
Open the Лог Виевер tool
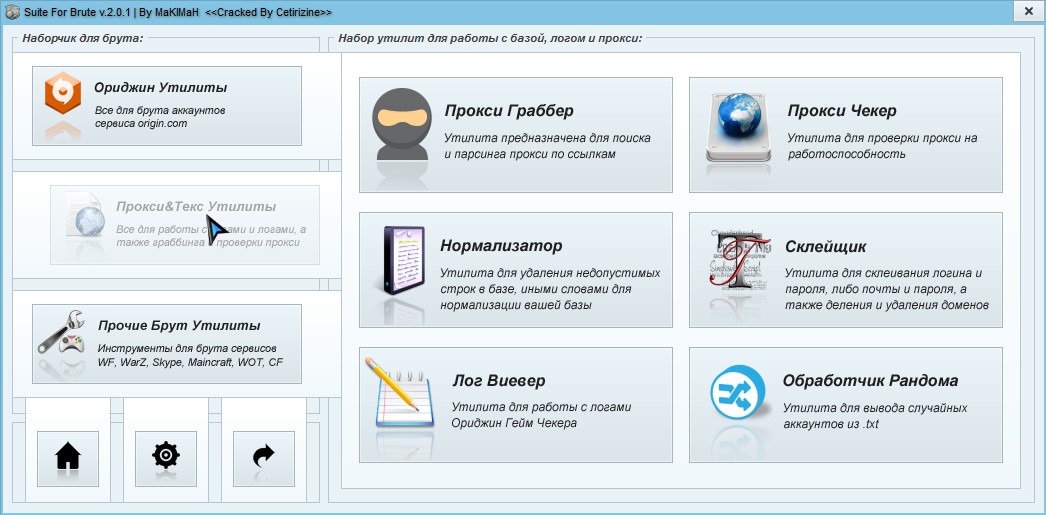tap(516, 405)
